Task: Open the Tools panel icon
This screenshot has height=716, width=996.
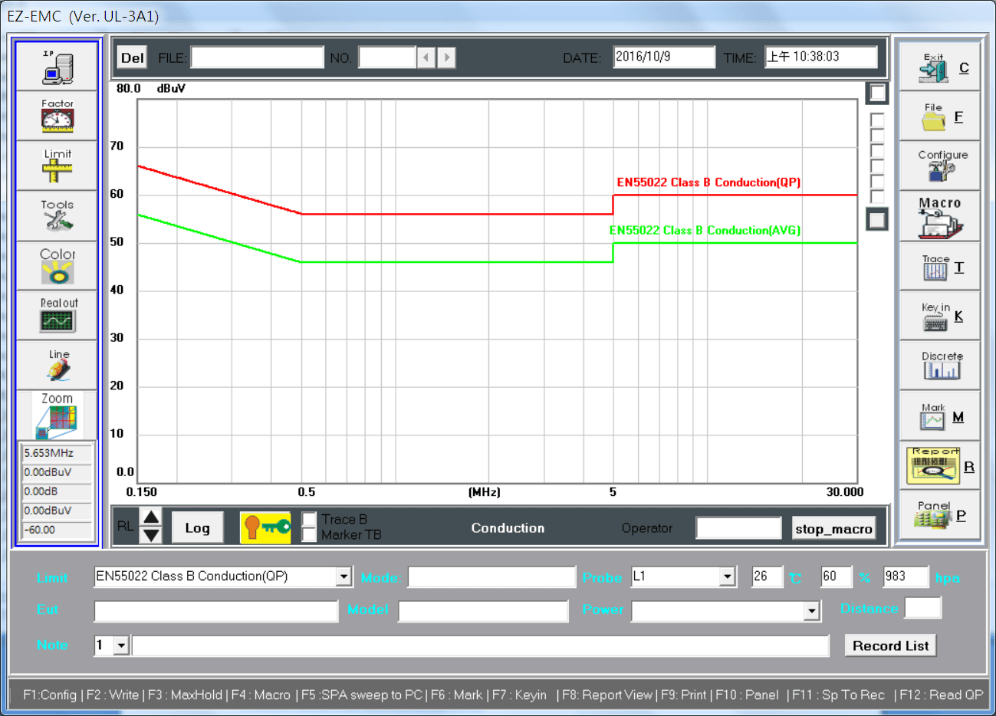Action: (x=57, y=216)
